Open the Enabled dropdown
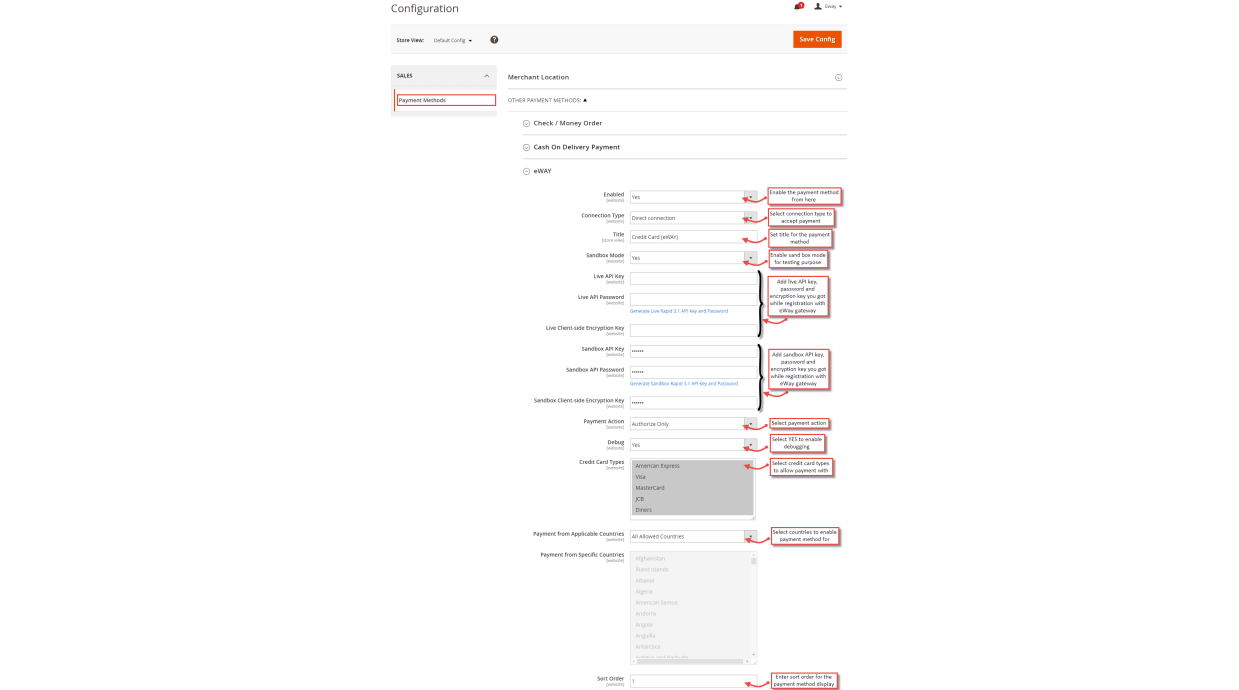 tap(693, 197)
